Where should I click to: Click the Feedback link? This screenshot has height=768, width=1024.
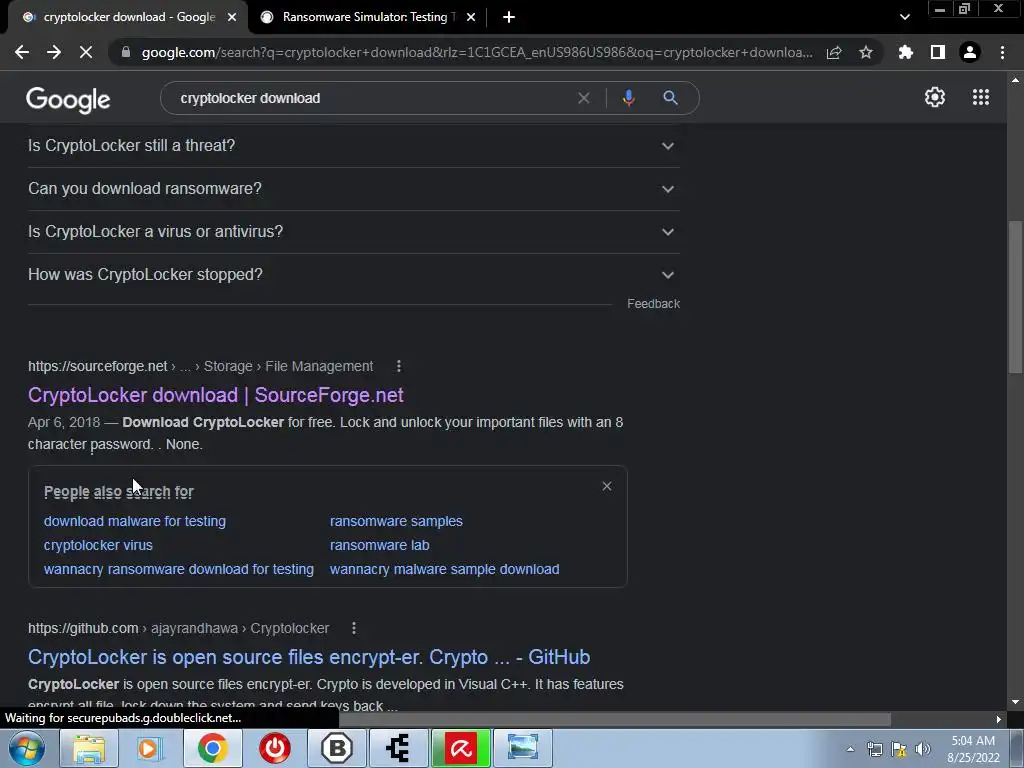[x=653, y=304]
